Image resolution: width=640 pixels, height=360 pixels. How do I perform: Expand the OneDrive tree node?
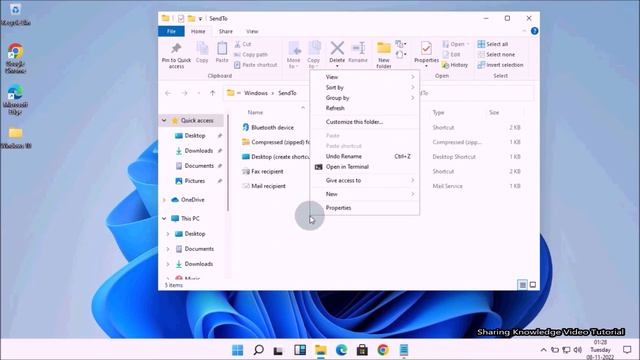coord(164,200)
